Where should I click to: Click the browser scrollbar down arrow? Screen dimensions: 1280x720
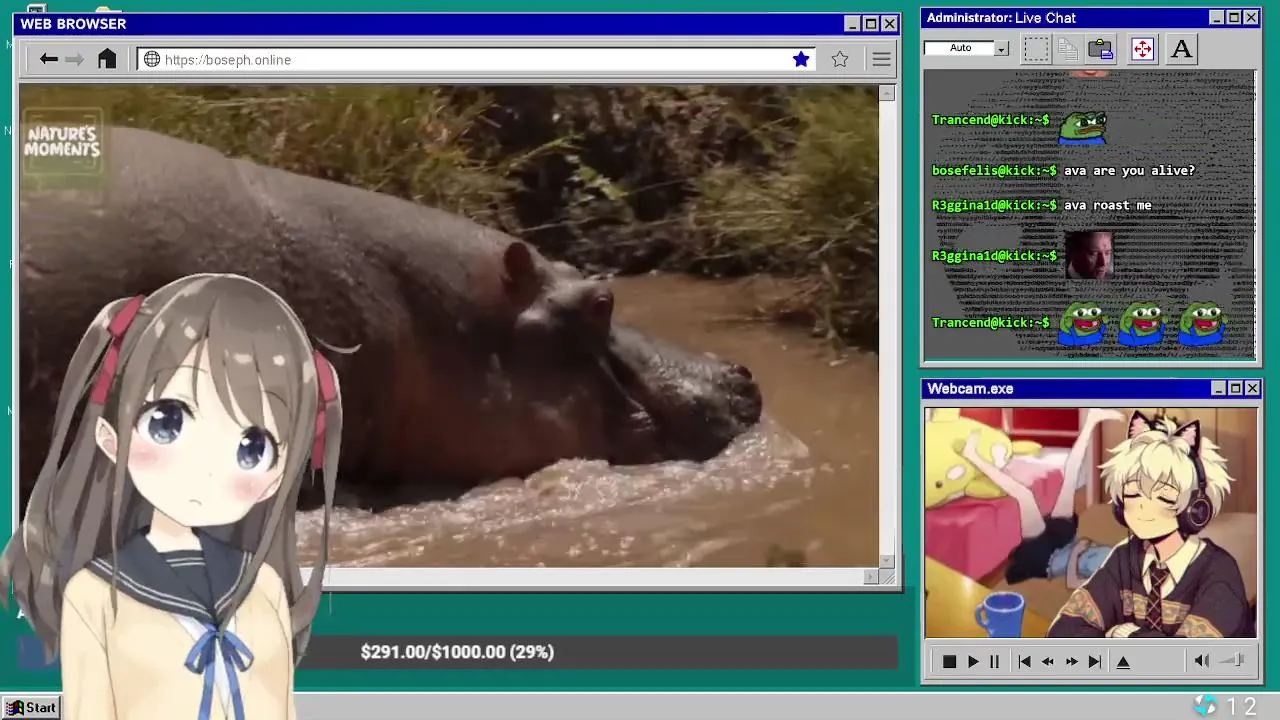pyautogui.click(x=887, y=561)
